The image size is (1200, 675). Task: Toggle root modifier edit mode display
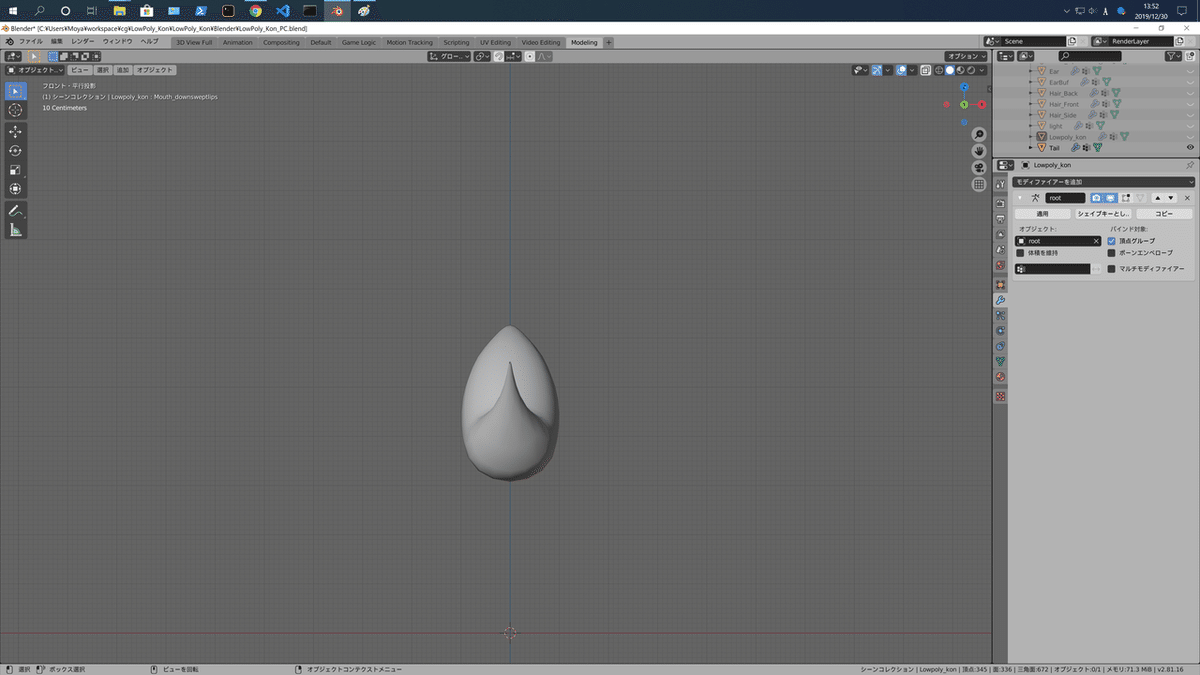pos(1125,198)
